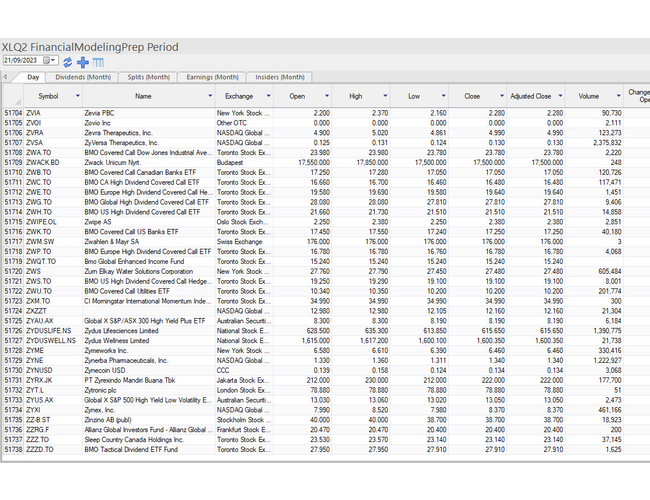Click name cell Bmo Global Enhanced Income Fund

(x=148, y=262)
